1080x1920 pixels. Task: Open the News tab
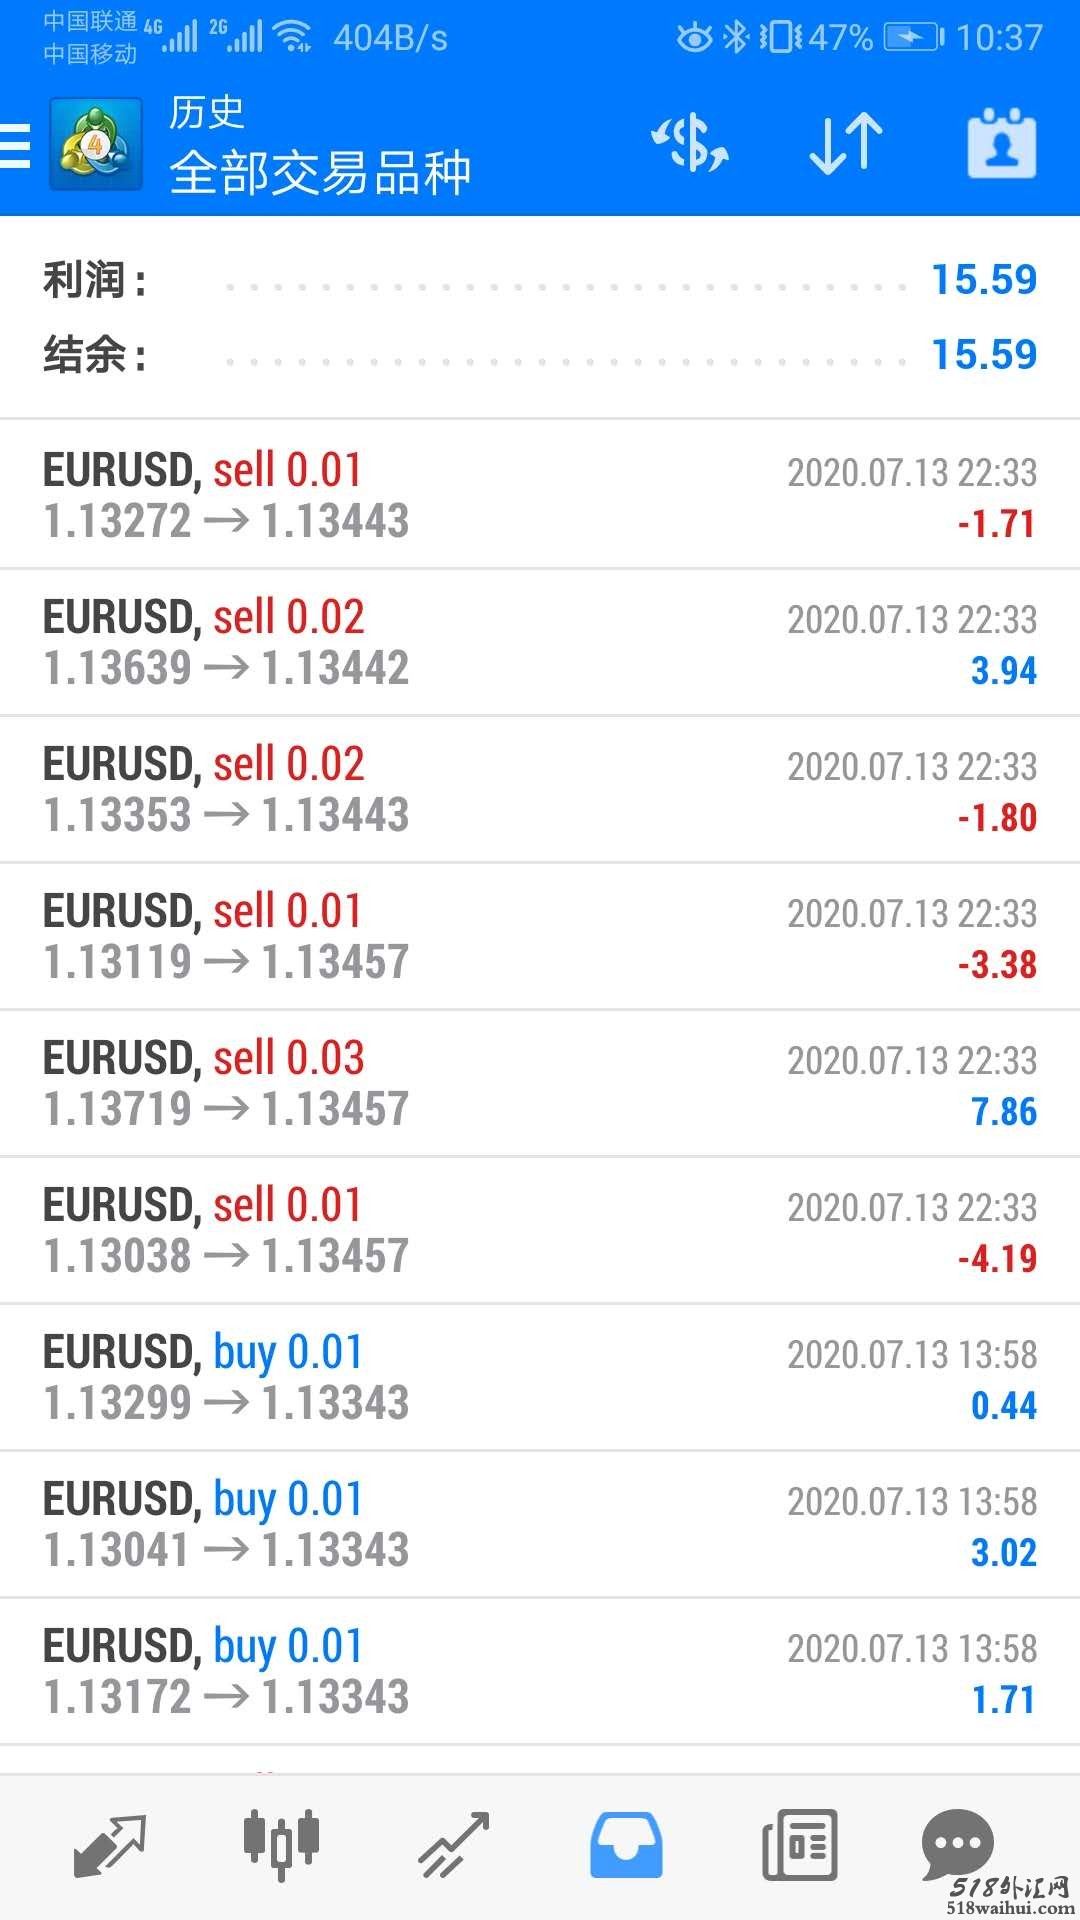coord(799,1843)
